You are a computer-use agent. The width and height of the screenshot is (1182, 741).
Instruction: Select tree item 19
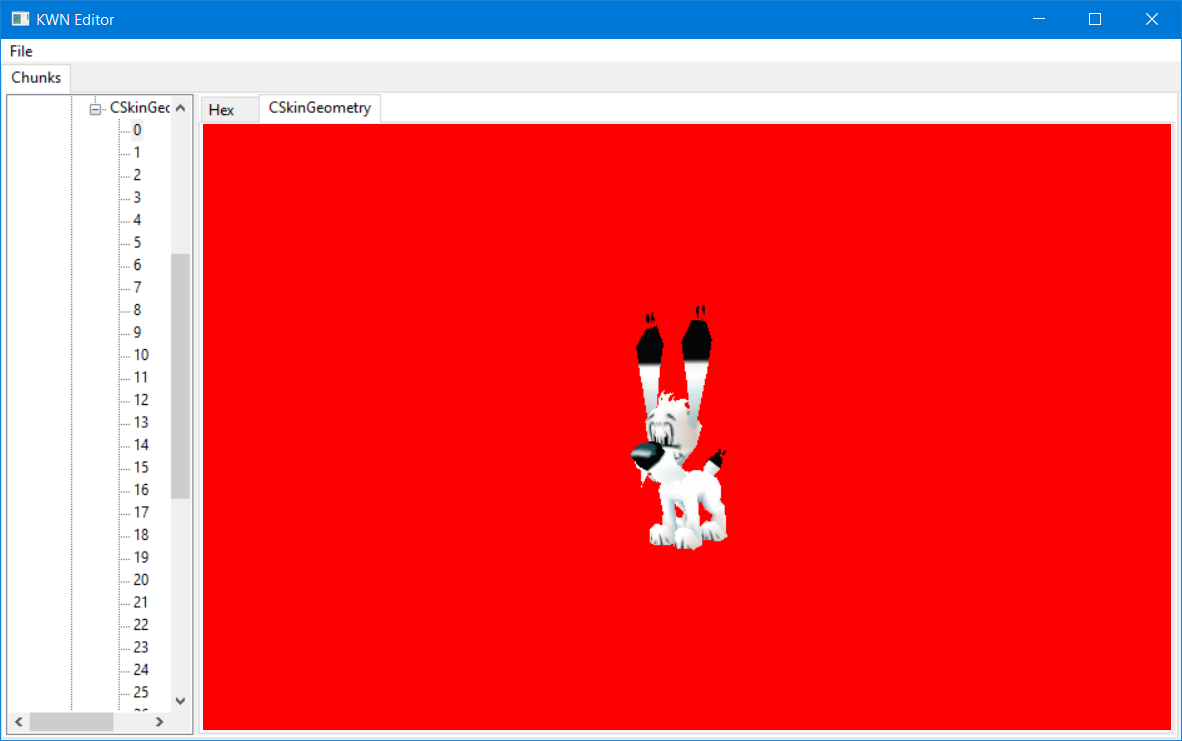pos(141,558)
